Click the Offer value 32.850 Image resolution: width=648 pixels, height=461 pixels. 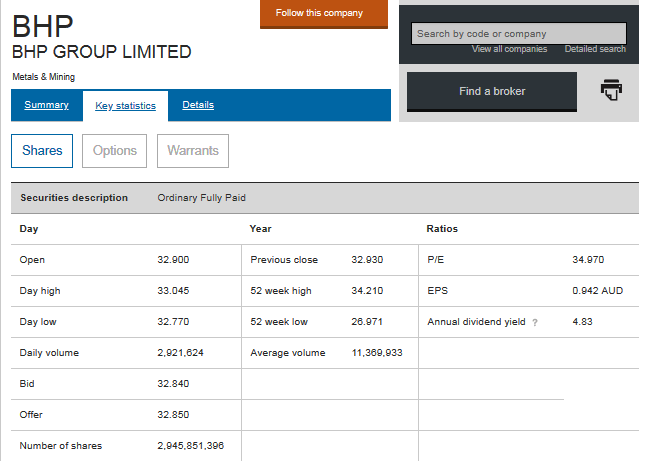(173, 415)
